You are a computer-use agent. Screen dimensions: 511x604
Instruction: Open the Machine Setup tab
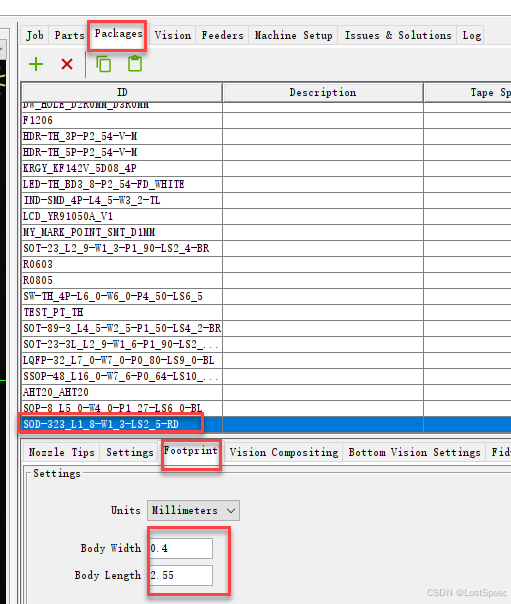coord(293,35)
